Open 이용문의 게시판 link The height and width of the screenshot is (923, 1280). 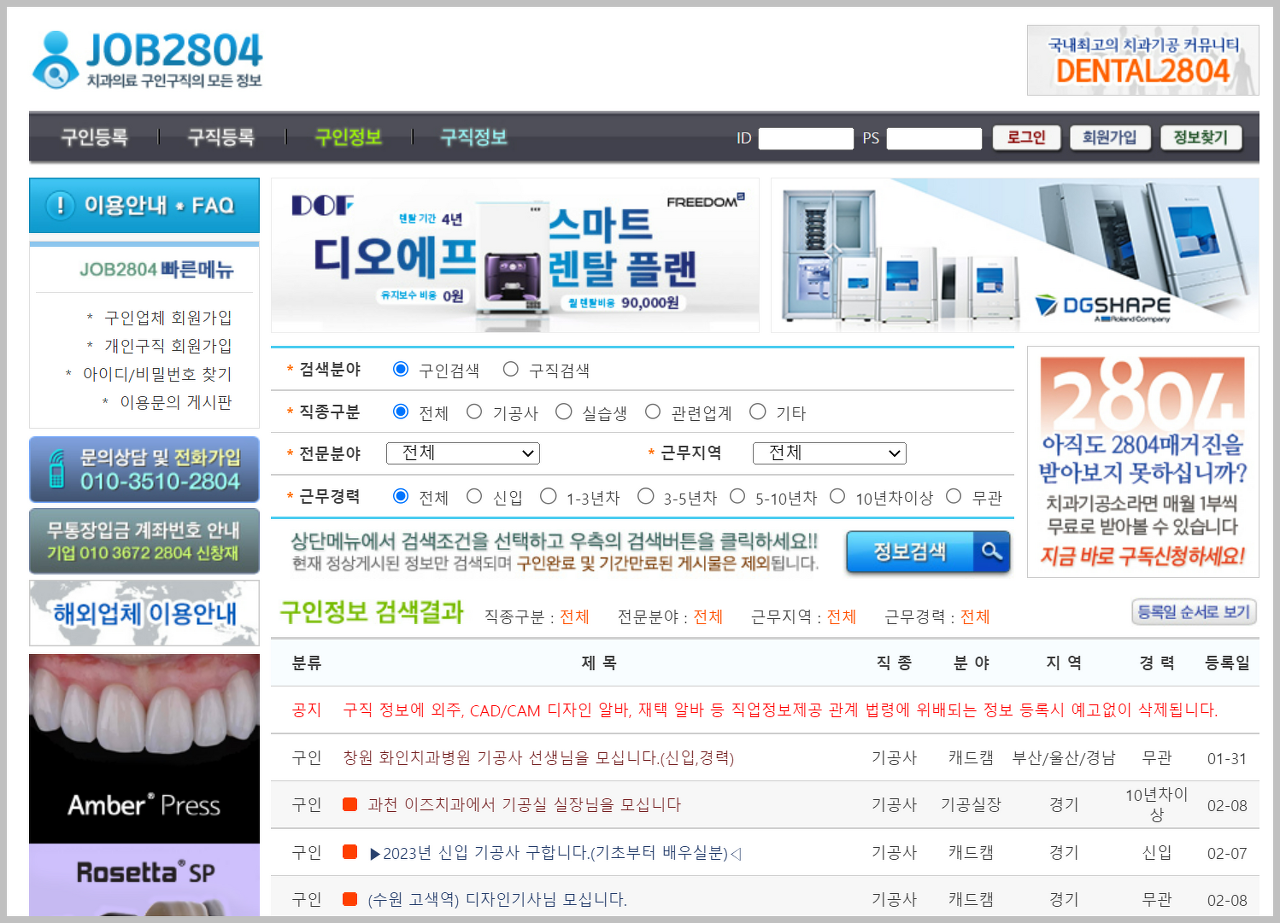[x=176, y=402]
